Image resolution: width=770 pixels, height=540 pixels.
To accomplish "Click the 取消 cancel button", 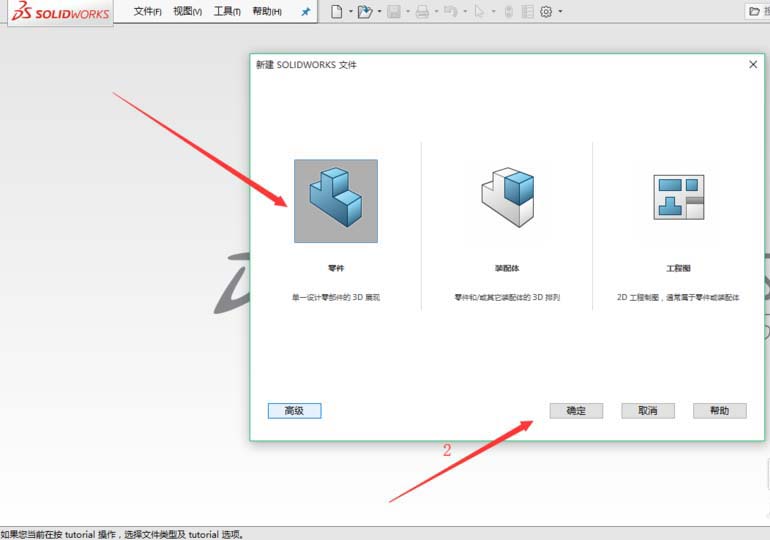I will click(648, 411).
